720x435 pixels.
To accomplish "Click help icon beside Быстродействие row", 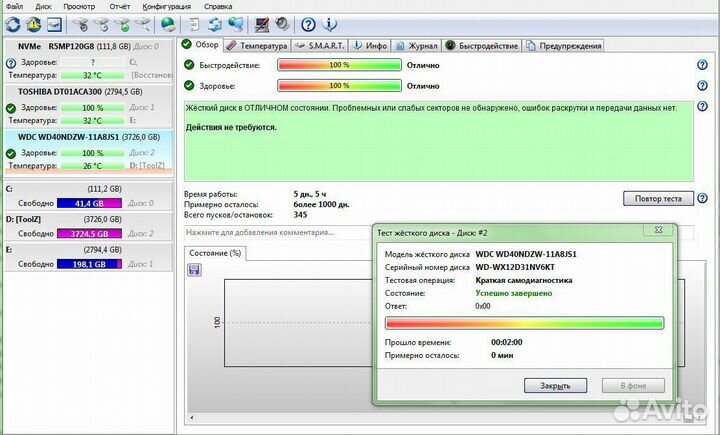I will [x=702, y=65].
